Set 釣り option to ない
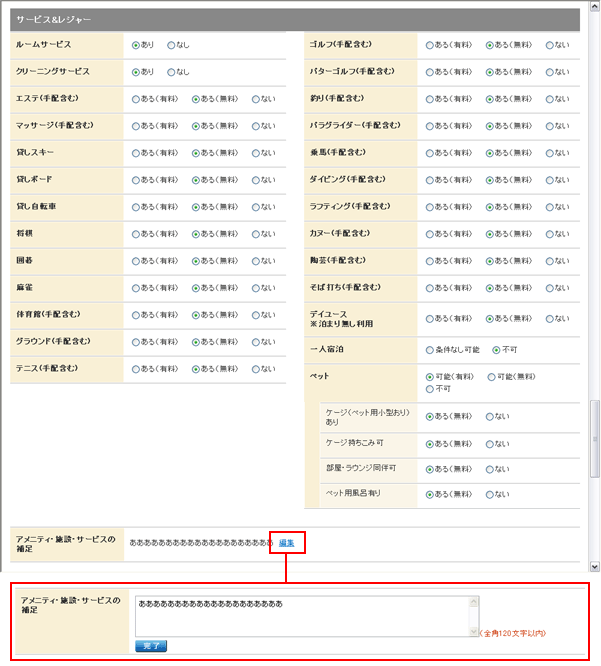 tap(550, 99)
